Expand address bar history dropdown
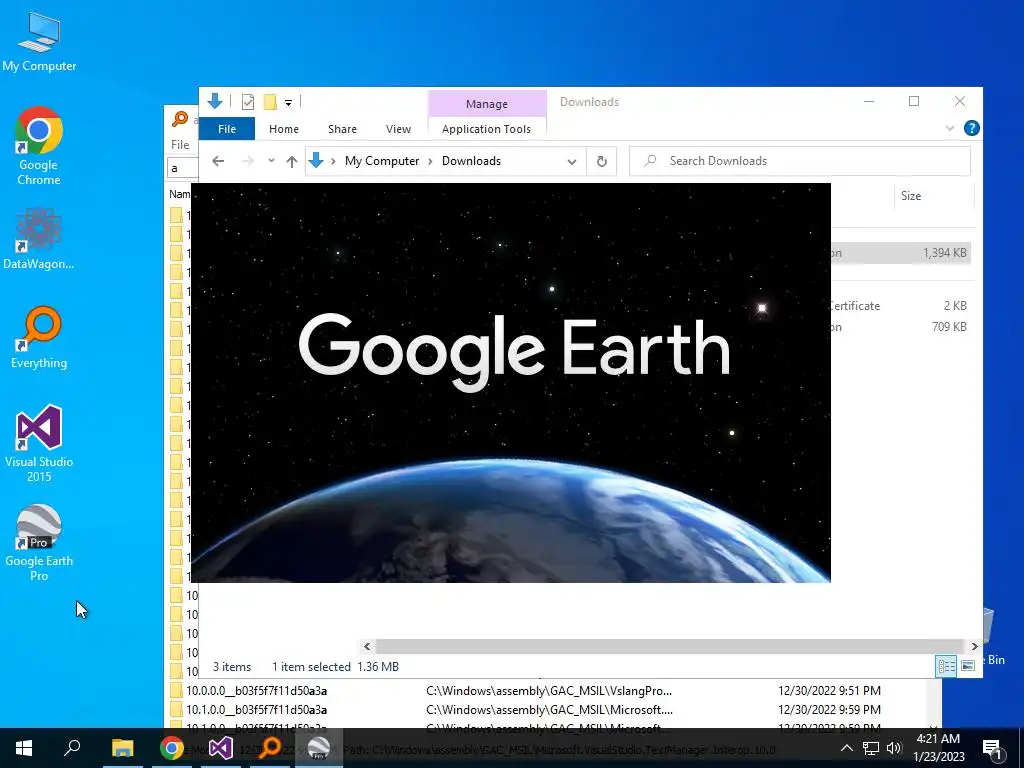The height and width of the screenshot is (768, 1024). click(571, 161)
